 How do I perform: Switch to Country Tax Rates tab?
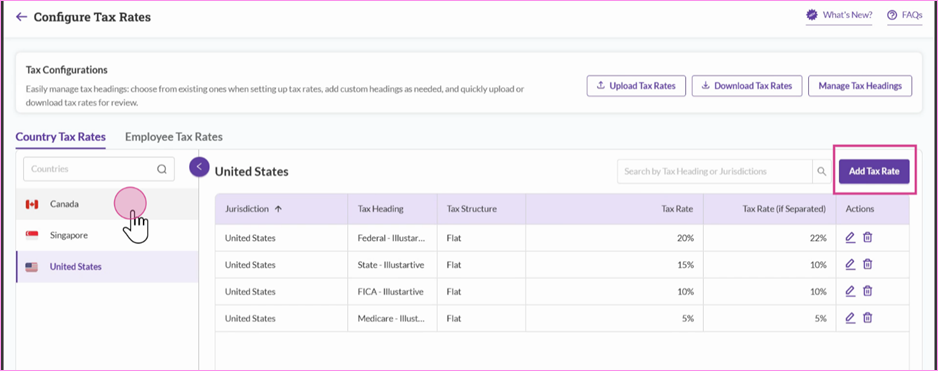click(60, 137)
